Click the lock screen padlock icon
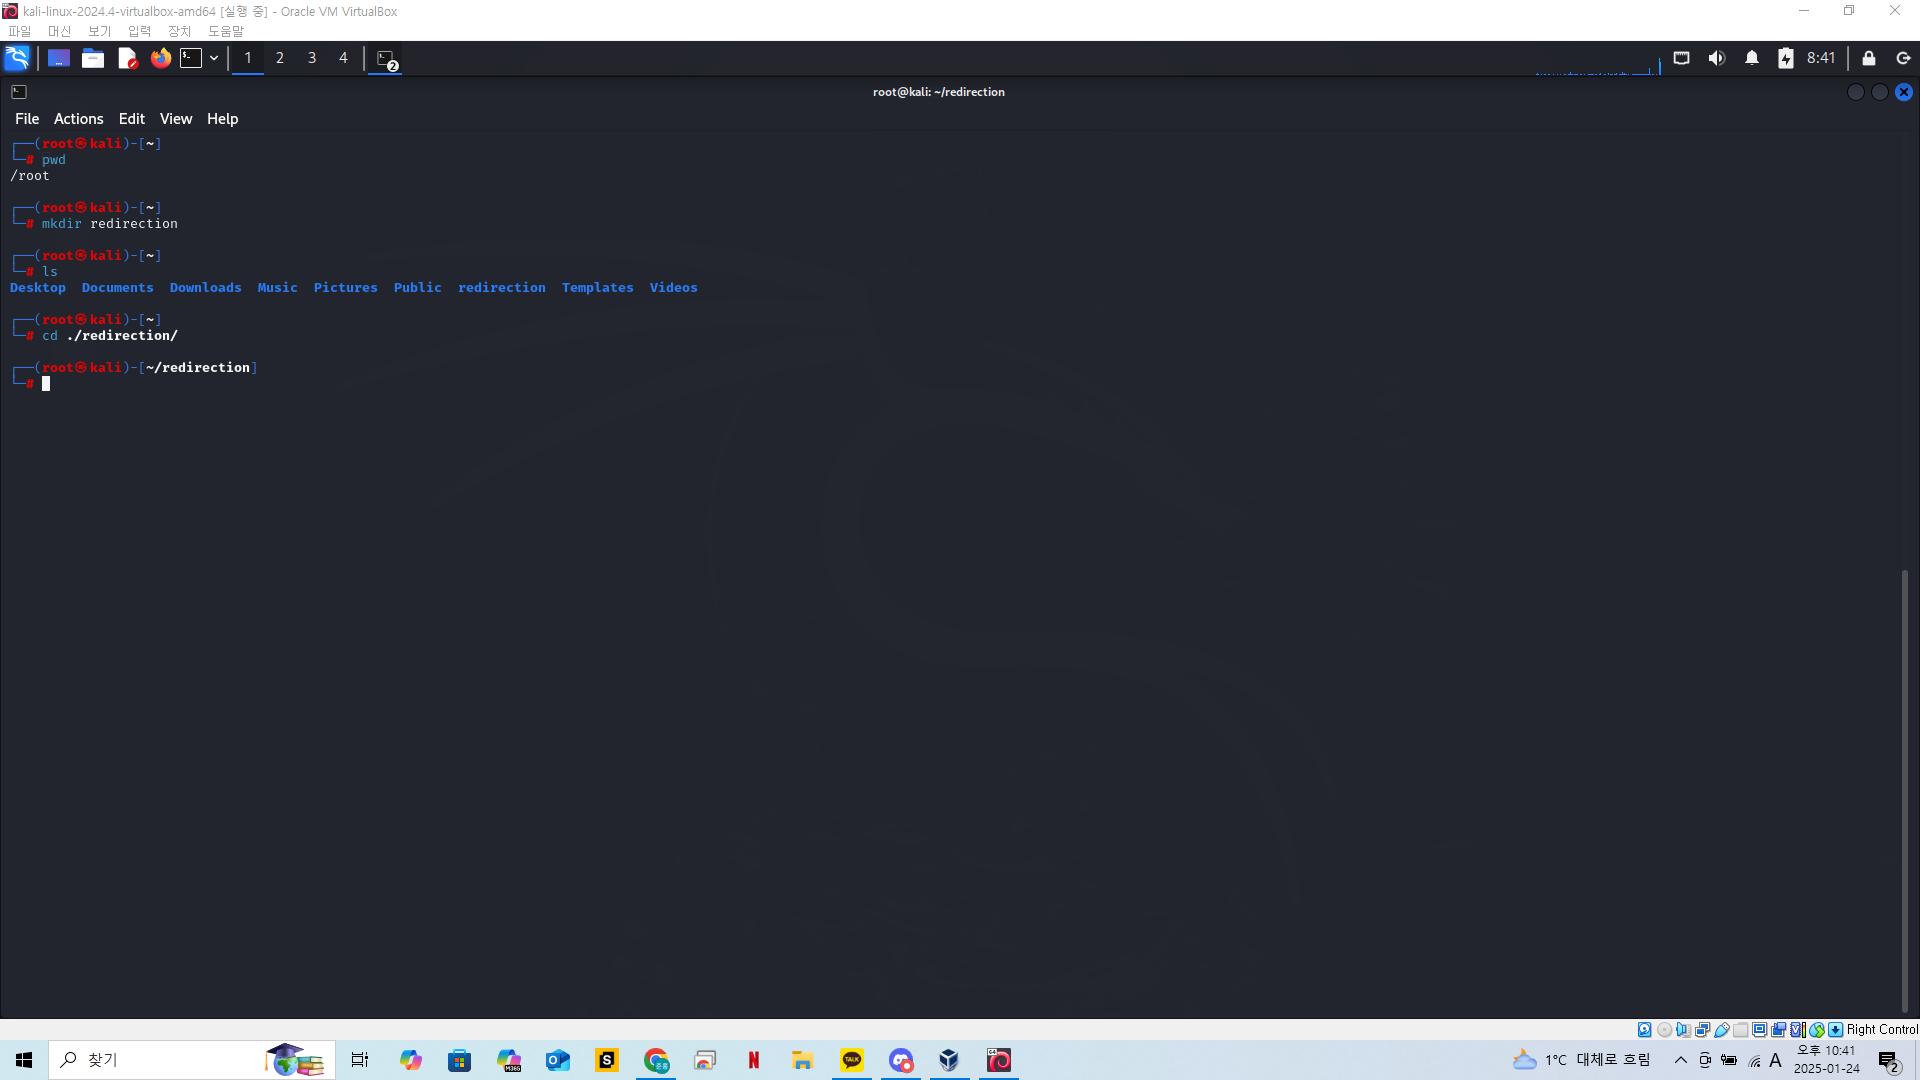The width and height of the screenshot is (1920, 1080). [1869, 58]
